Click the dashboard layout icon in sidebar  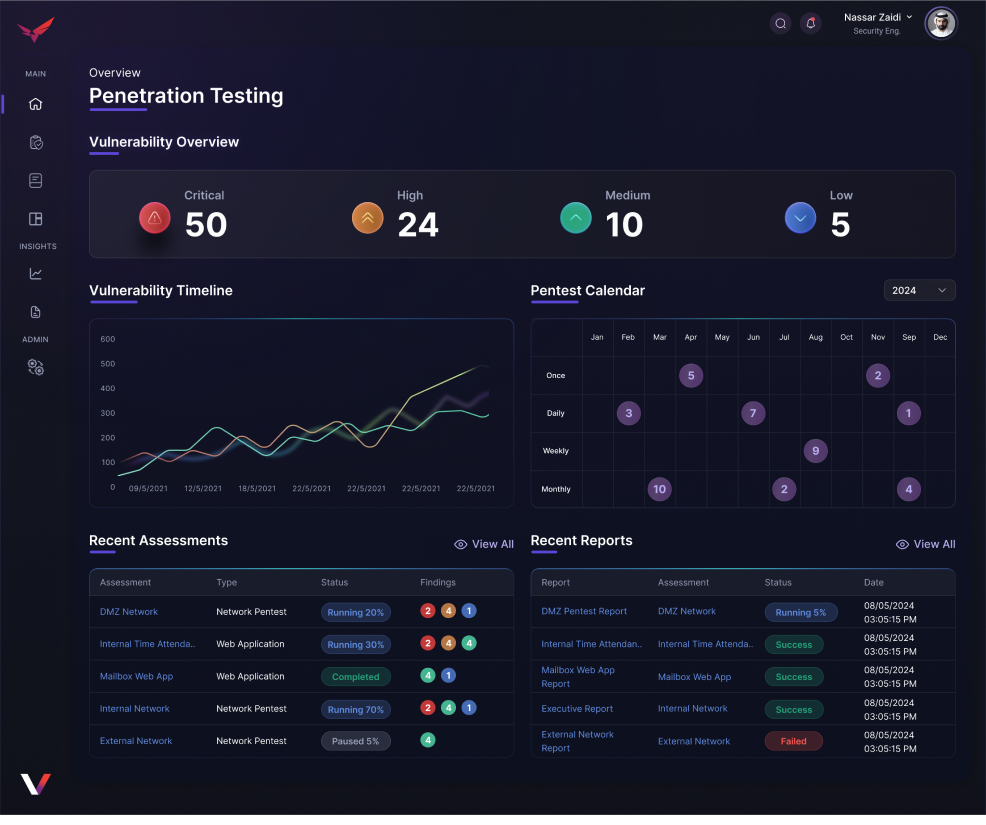click(36, 219)
